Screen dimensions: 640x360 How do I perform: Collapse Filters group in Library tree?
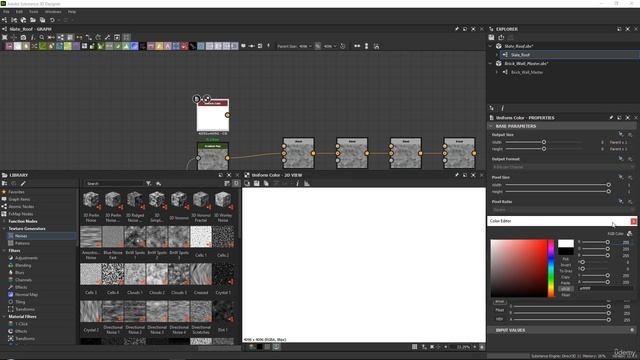[4, 251]
